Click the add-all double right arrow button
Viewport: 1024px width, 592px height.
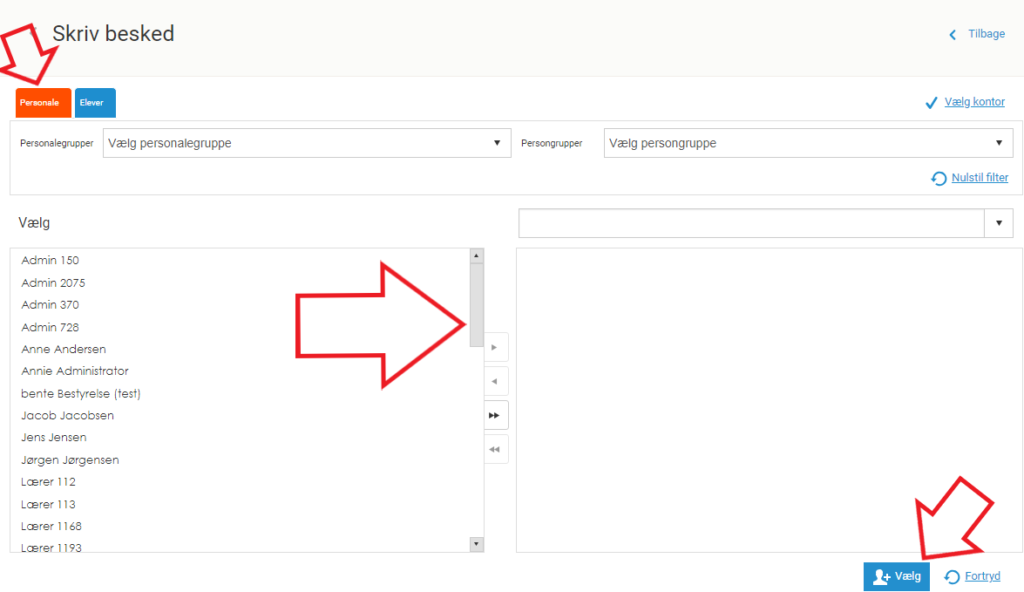tap(495, 416)
